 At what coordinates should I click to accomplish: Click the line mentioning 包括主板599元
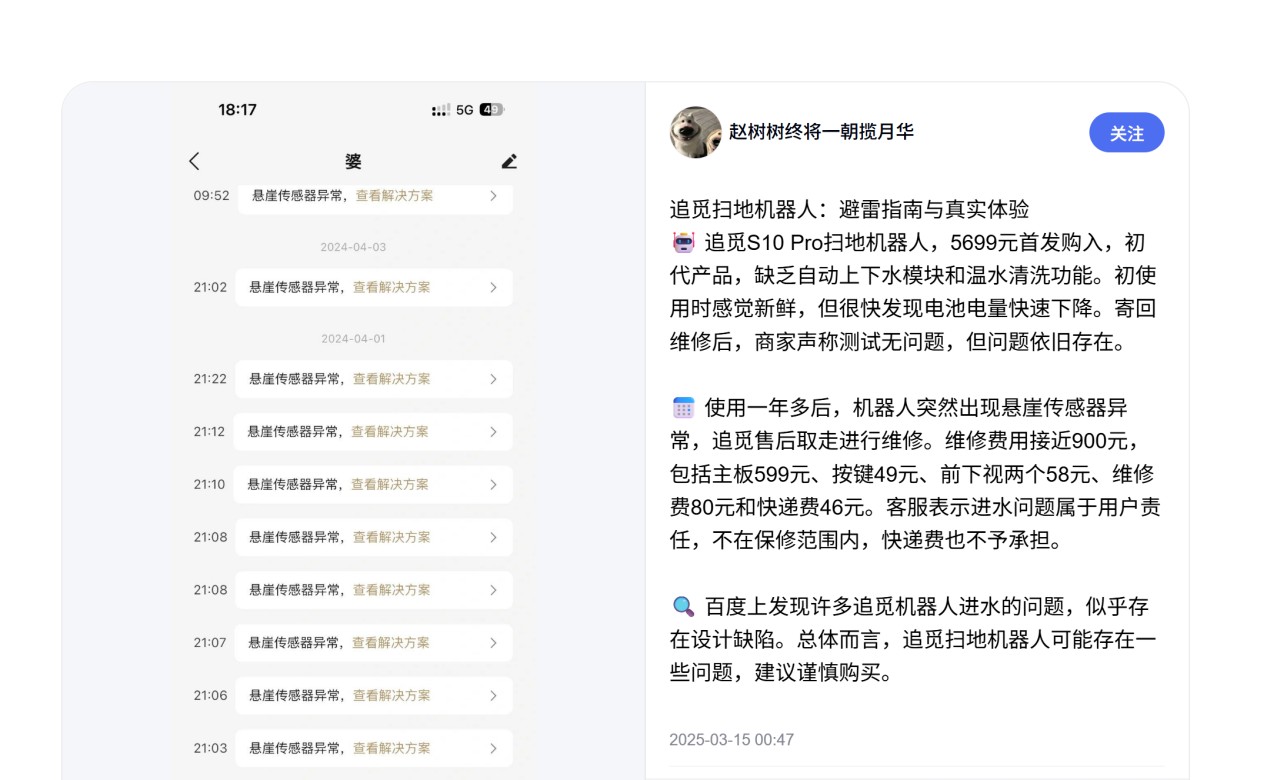click(x=914, y=474)
